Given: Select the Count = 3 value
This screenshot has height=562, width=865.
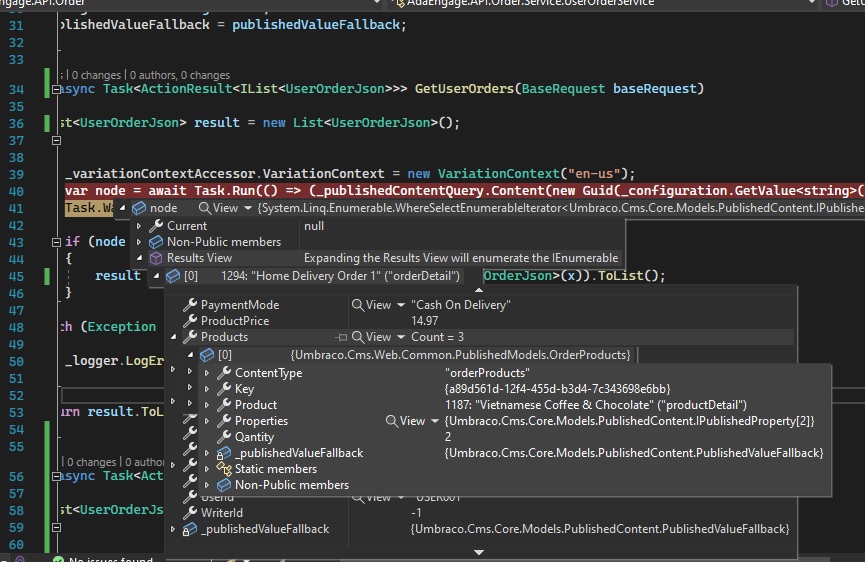Looking at the screenshot, I should (437, 337).
